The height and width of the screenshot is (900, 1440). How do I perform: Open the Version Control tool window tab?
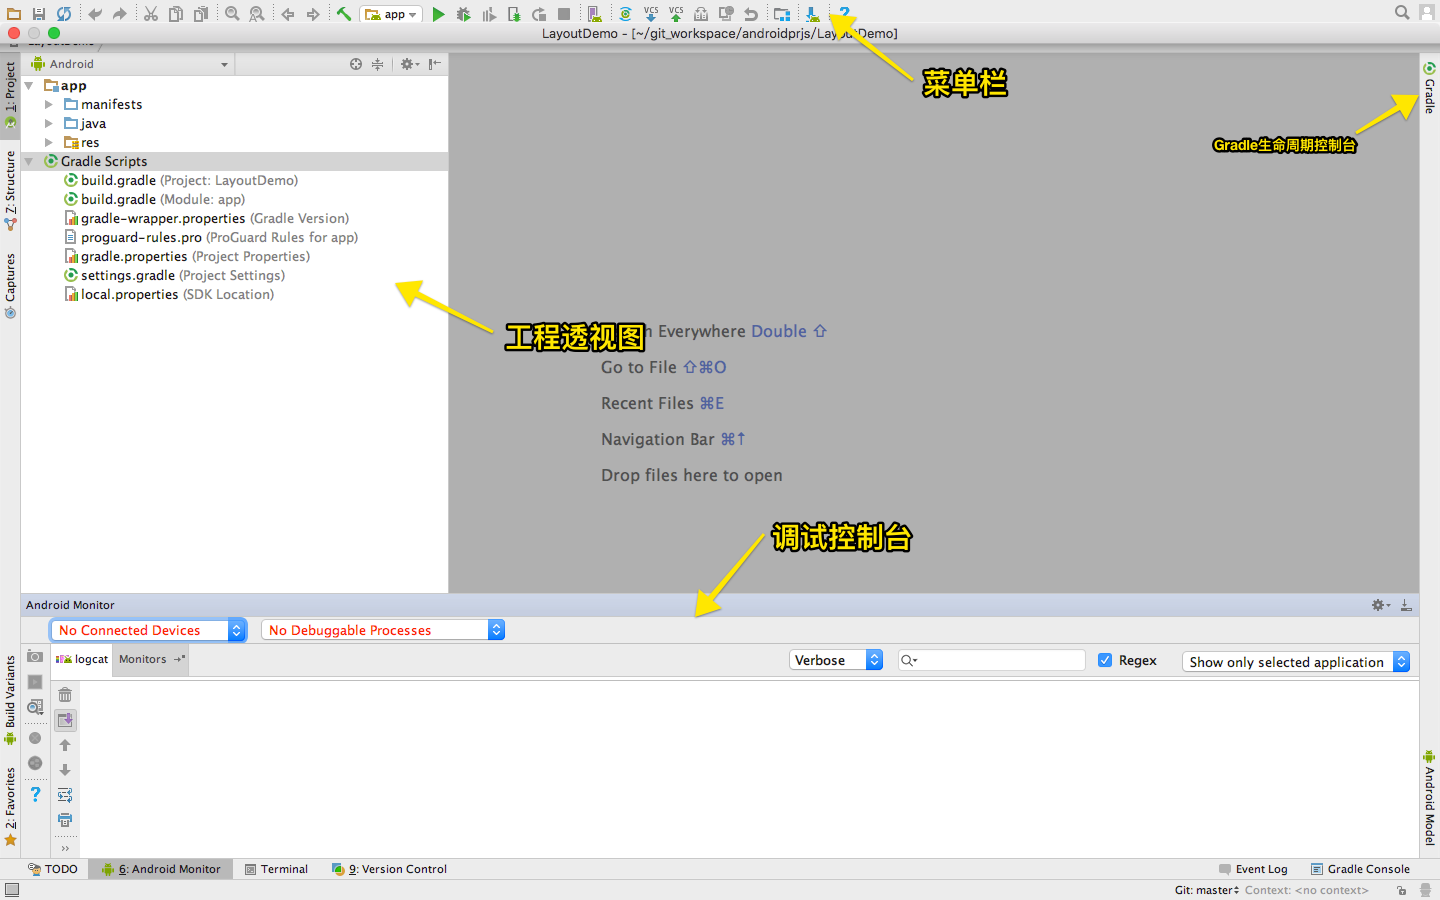coord(390,869)
